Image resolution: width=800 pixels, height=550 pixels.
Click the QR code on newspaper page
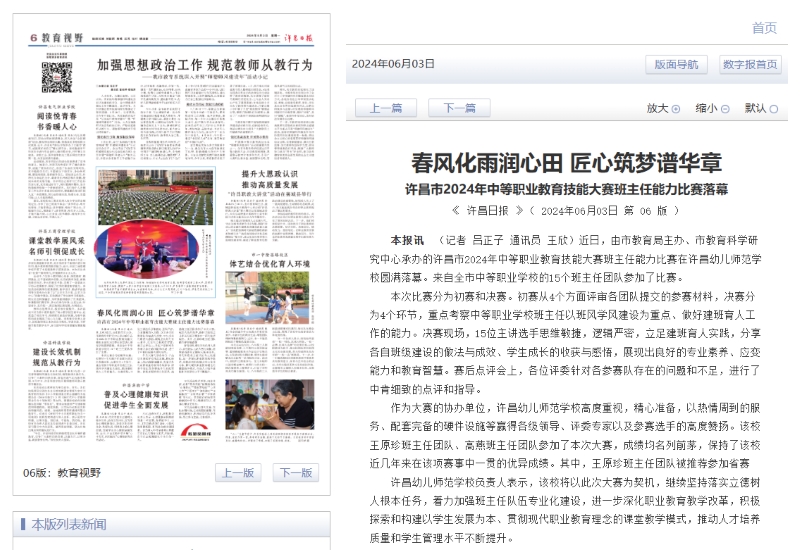[x=58, y=75]
